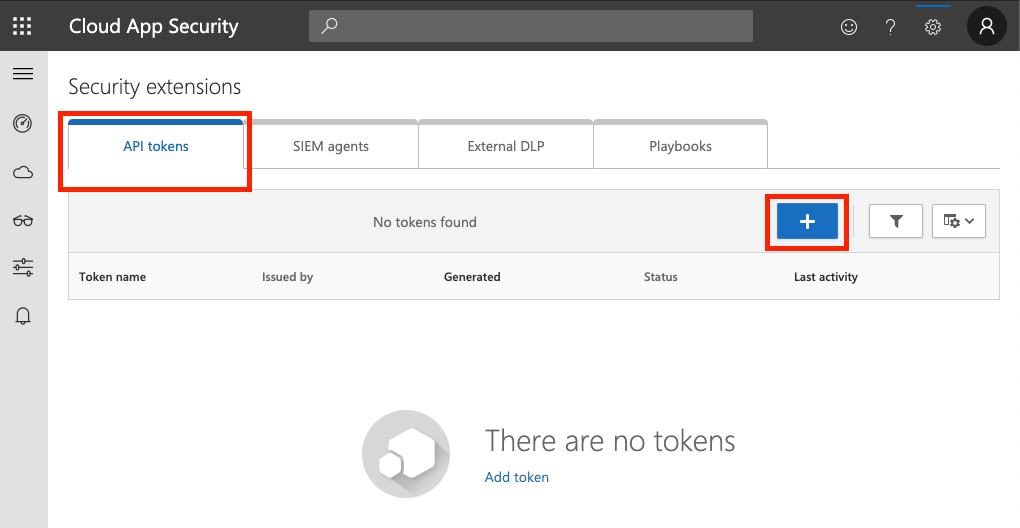Viewport: 1020px width, 528px height.
Task: Select the API tokens tab
Action: 156,146
